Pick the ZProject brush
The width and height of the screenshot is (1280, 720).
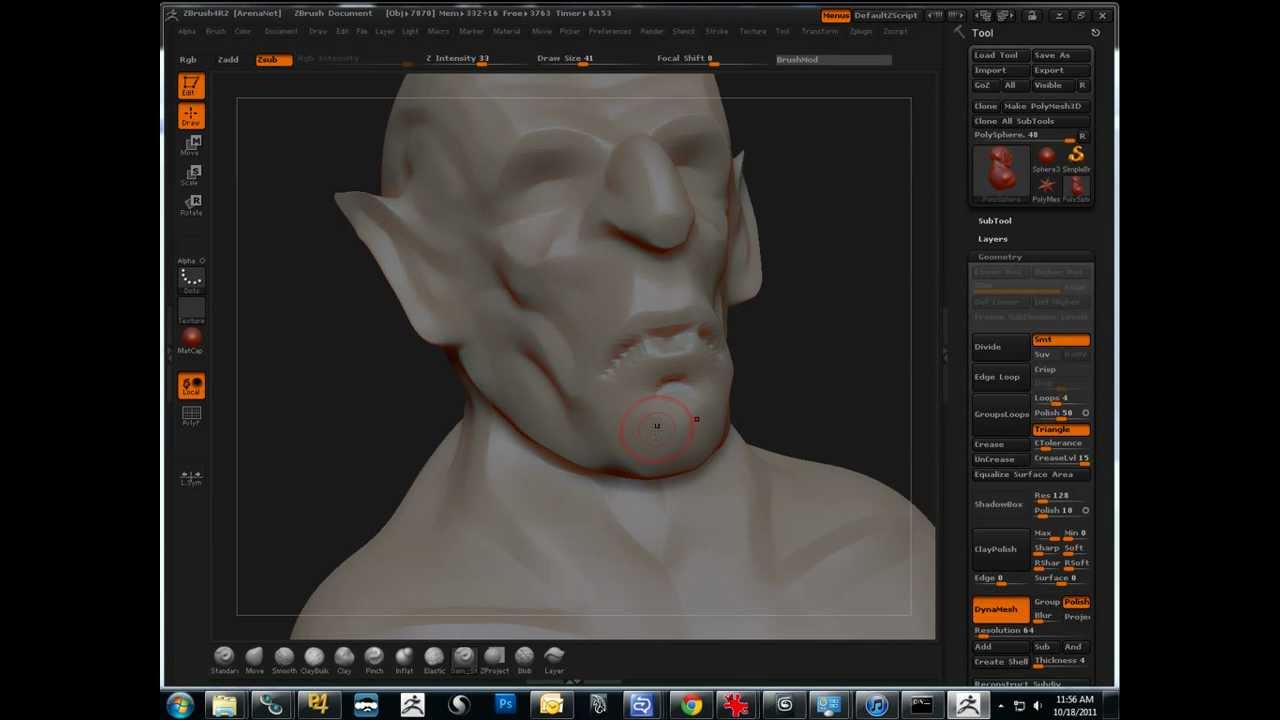click(x=494, y=660)
